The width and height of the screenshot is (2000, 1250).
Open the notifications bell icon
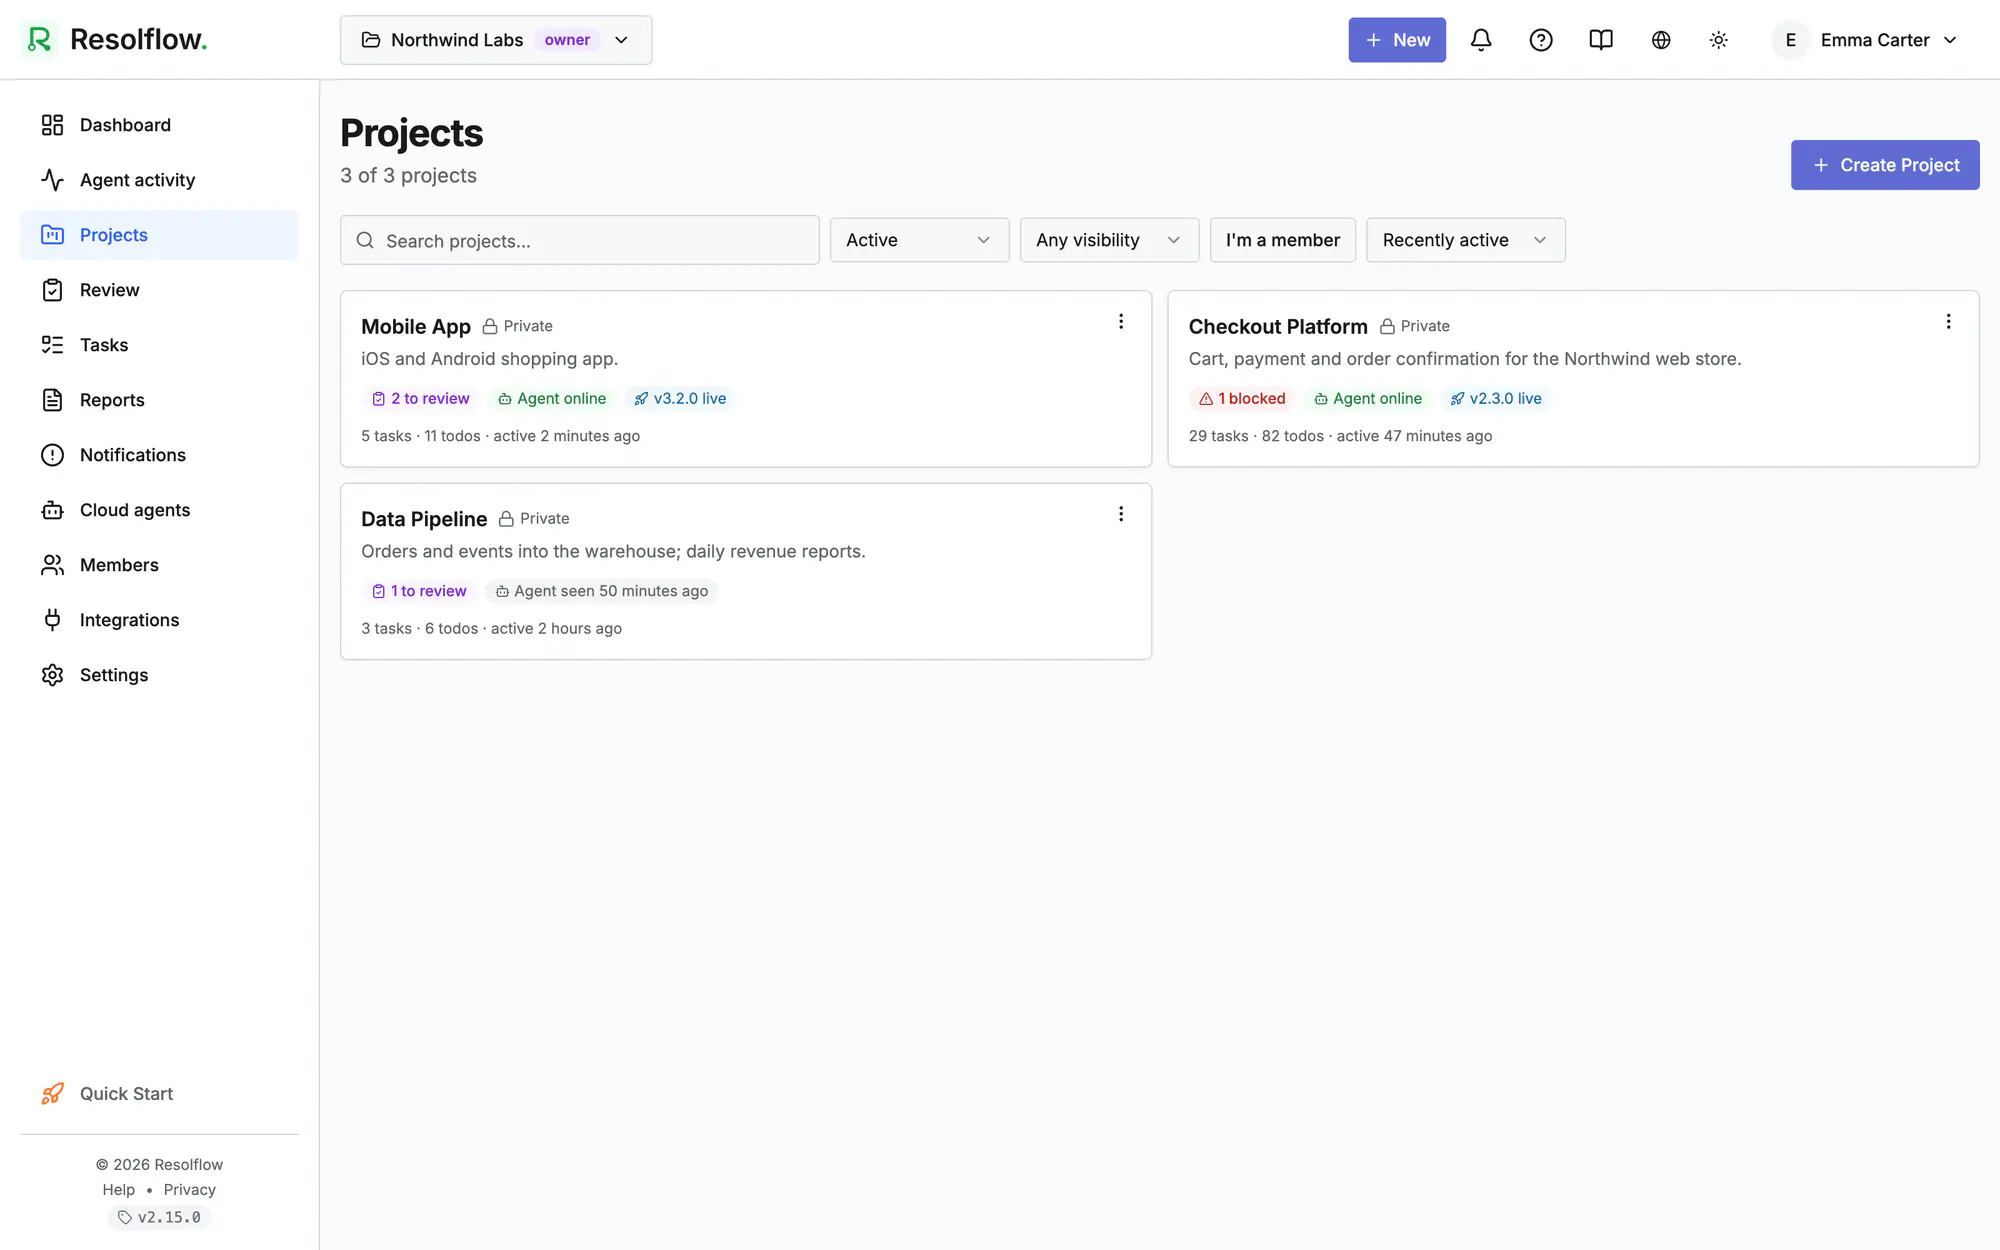point(1481,40)
